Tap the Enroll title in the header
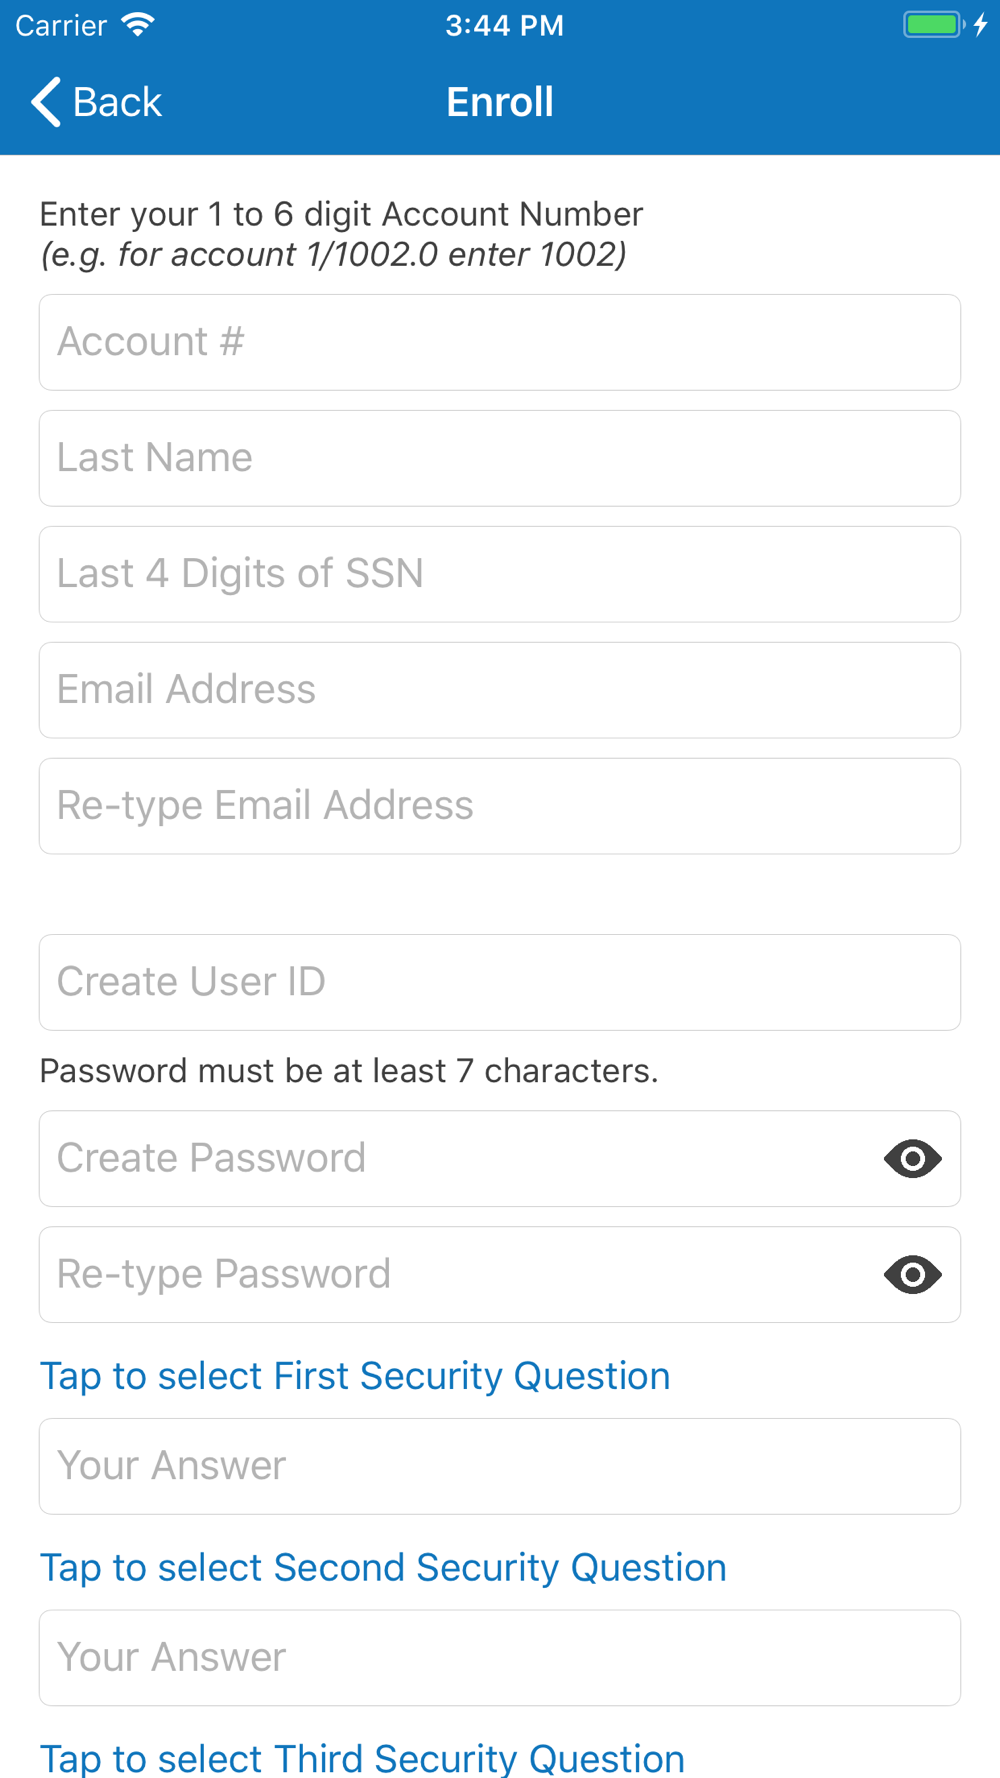 (500, 102)
